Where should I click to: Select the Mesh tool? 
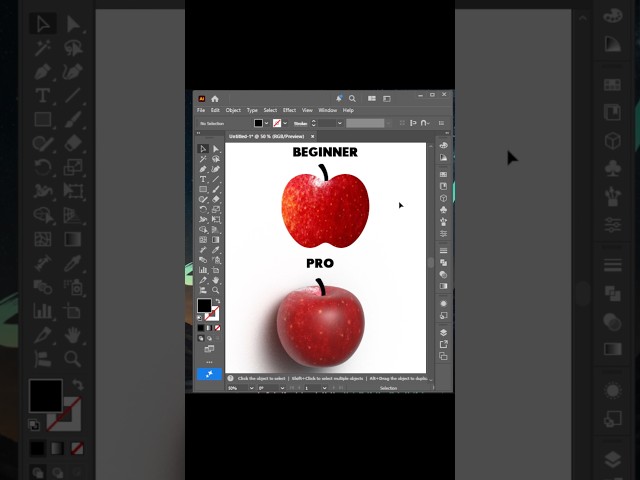203,240
